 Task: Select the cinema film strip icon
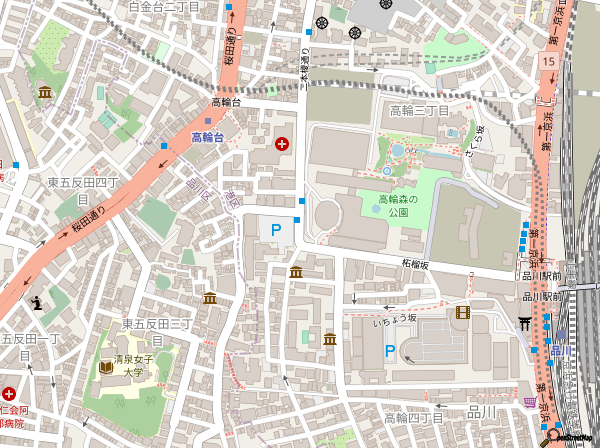[x=462, y=314]
